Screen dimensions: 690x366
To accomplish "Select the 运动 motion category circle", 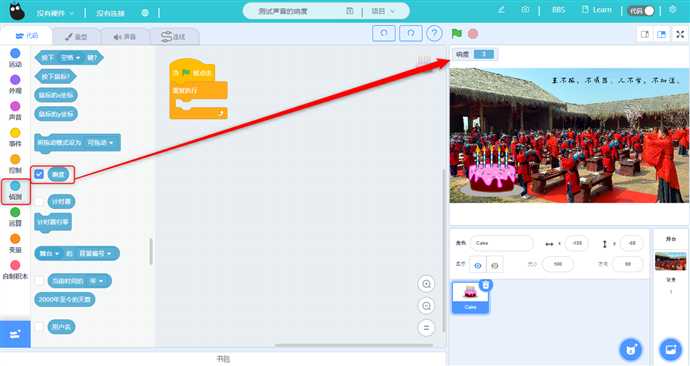I will tap(15, 53).
